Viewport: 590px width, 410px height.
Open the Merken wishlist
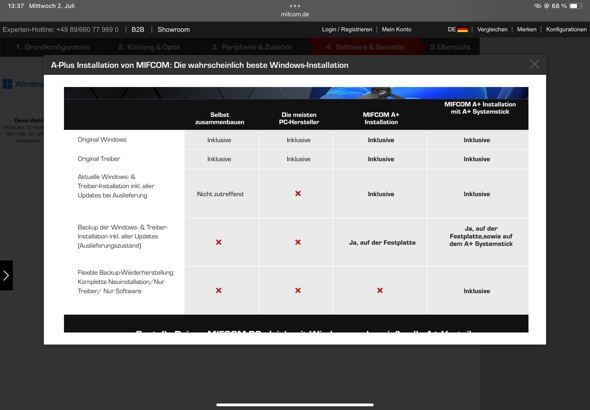526,29
